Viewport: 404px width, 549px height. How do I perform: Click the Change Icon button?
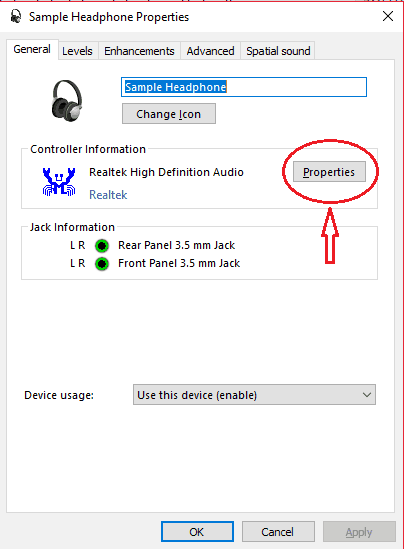click(169, 114)
